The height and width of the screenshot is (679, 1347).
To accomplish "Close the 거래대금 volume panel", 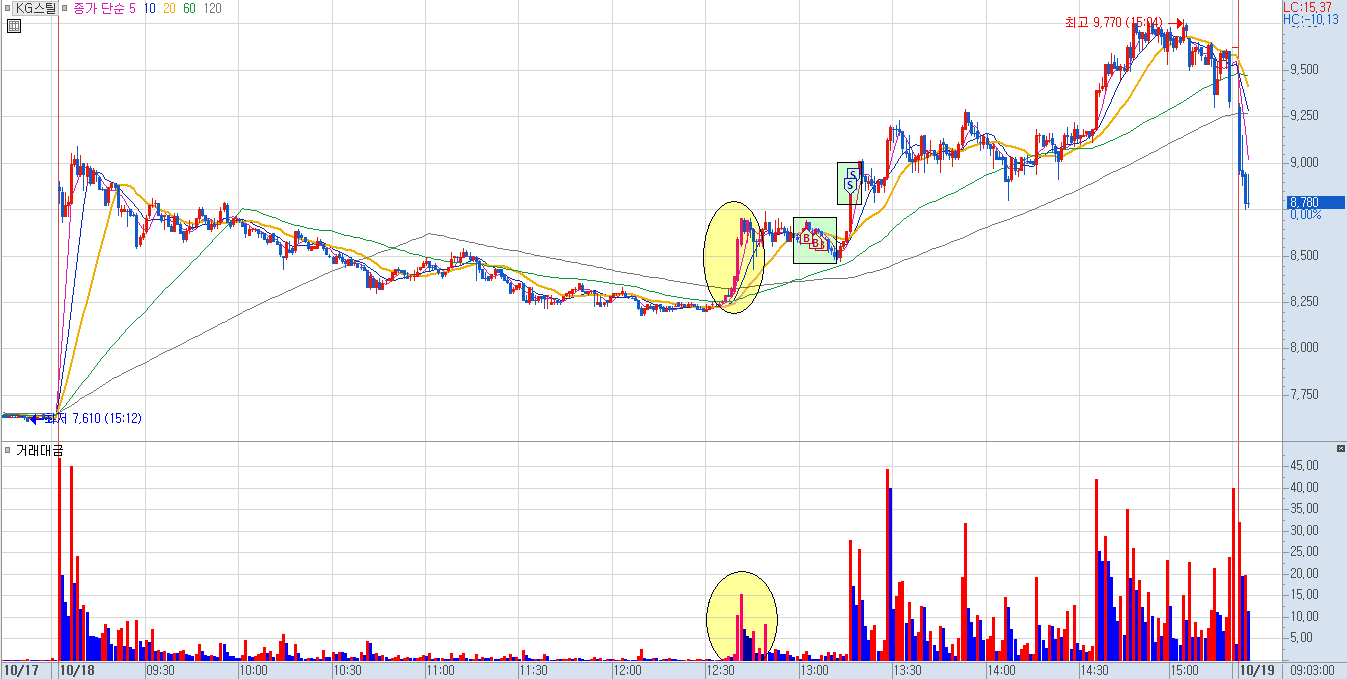I will pyautogui.click(x=1341, y=449).
